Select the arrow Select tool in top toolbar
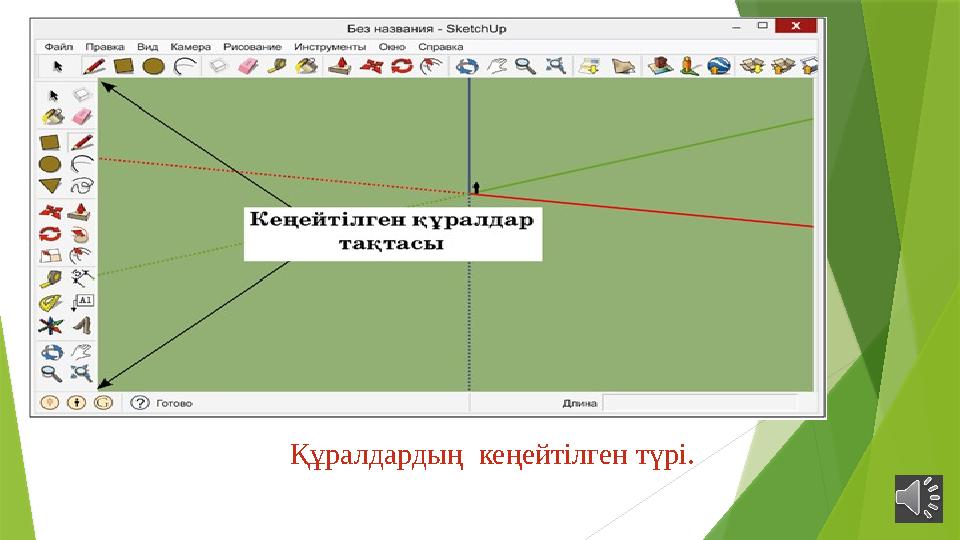The height and width of the screenshot is (540, 960). 58,66
